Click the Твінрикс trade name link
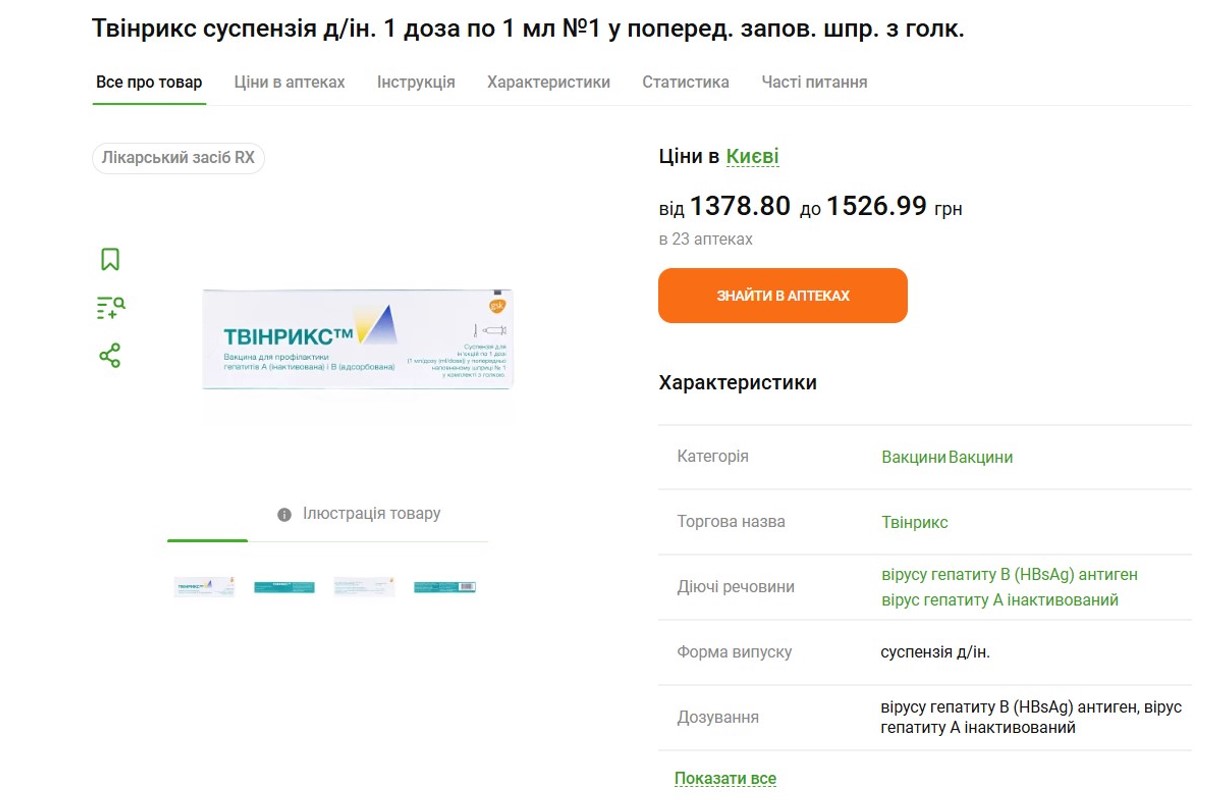 click(914, 522)
